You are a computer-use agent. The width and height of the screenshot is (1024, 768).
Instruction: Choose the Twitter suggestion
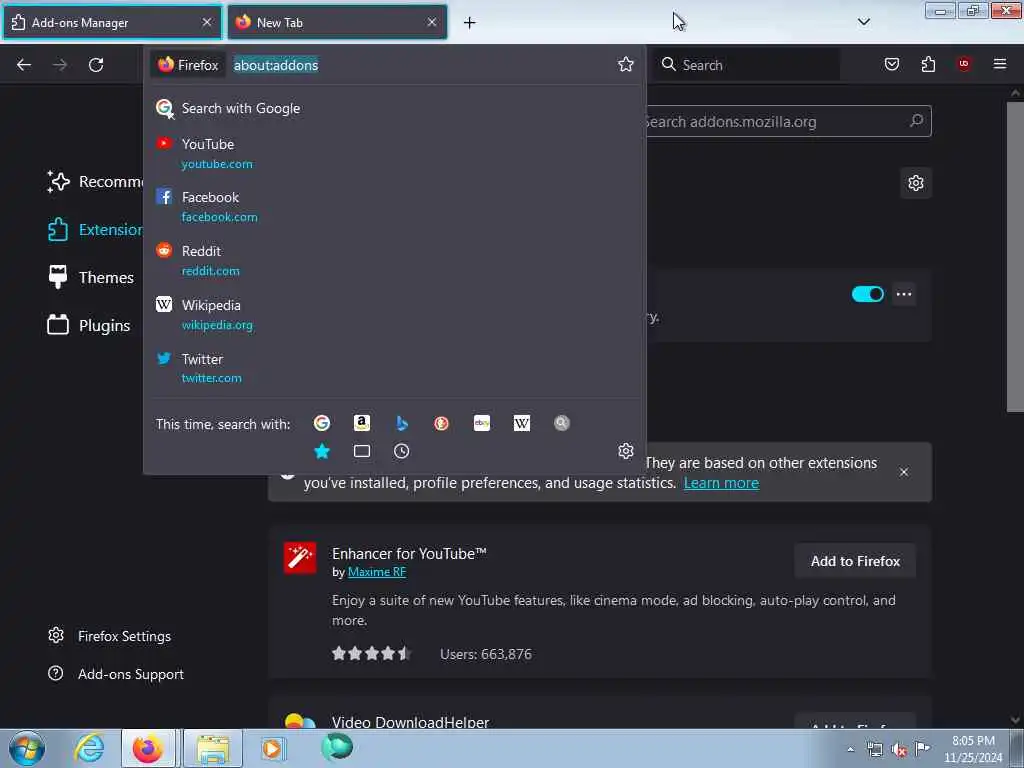[x=394, y=368]
